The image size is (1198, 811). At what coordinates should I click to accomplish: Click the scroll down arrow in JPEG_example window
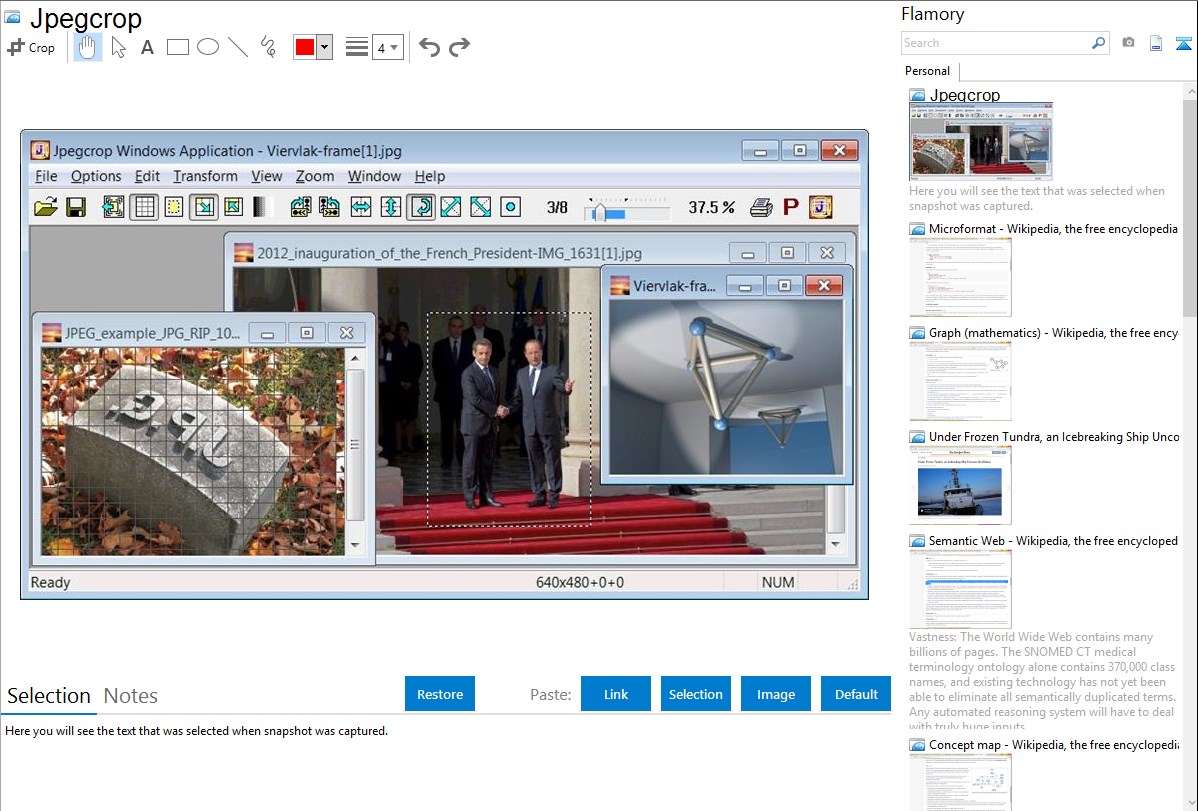click(355, 546)
